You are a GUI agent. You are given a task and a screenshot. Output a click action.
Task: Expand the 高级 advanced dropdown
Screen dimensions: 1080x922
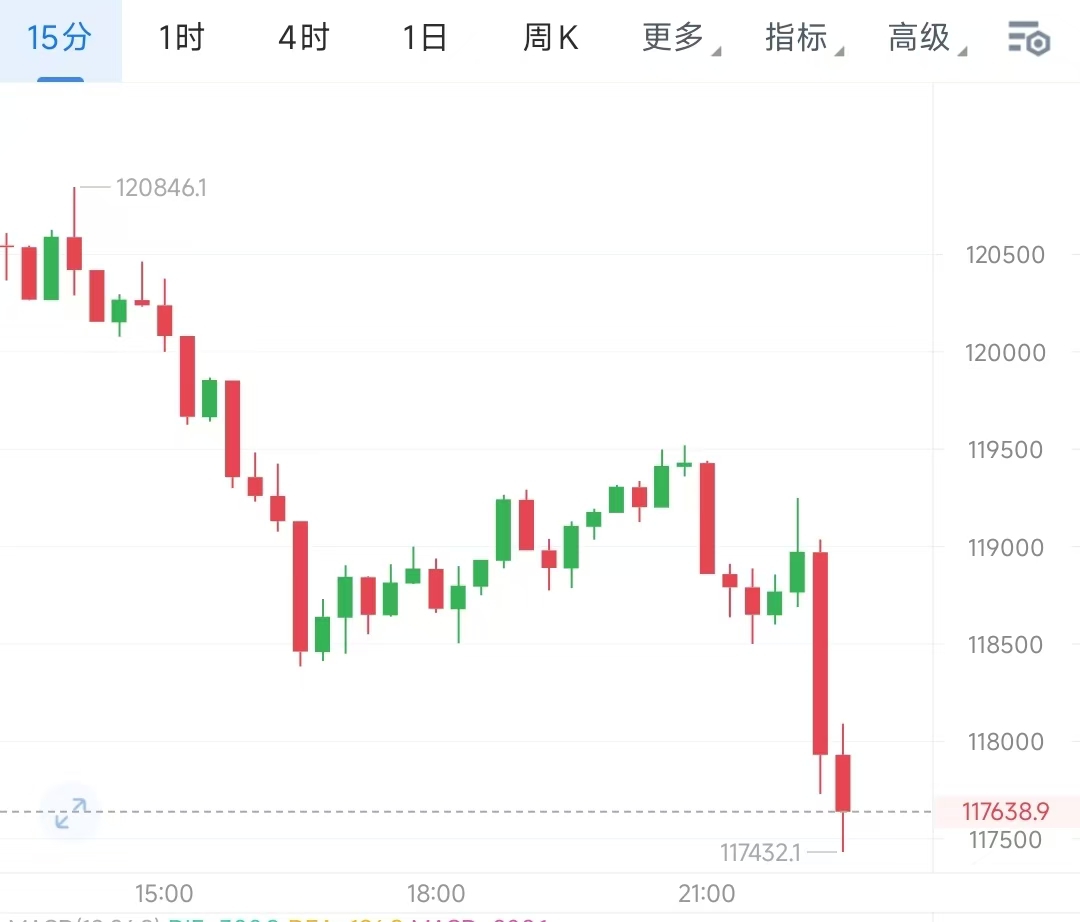point(921,39)
